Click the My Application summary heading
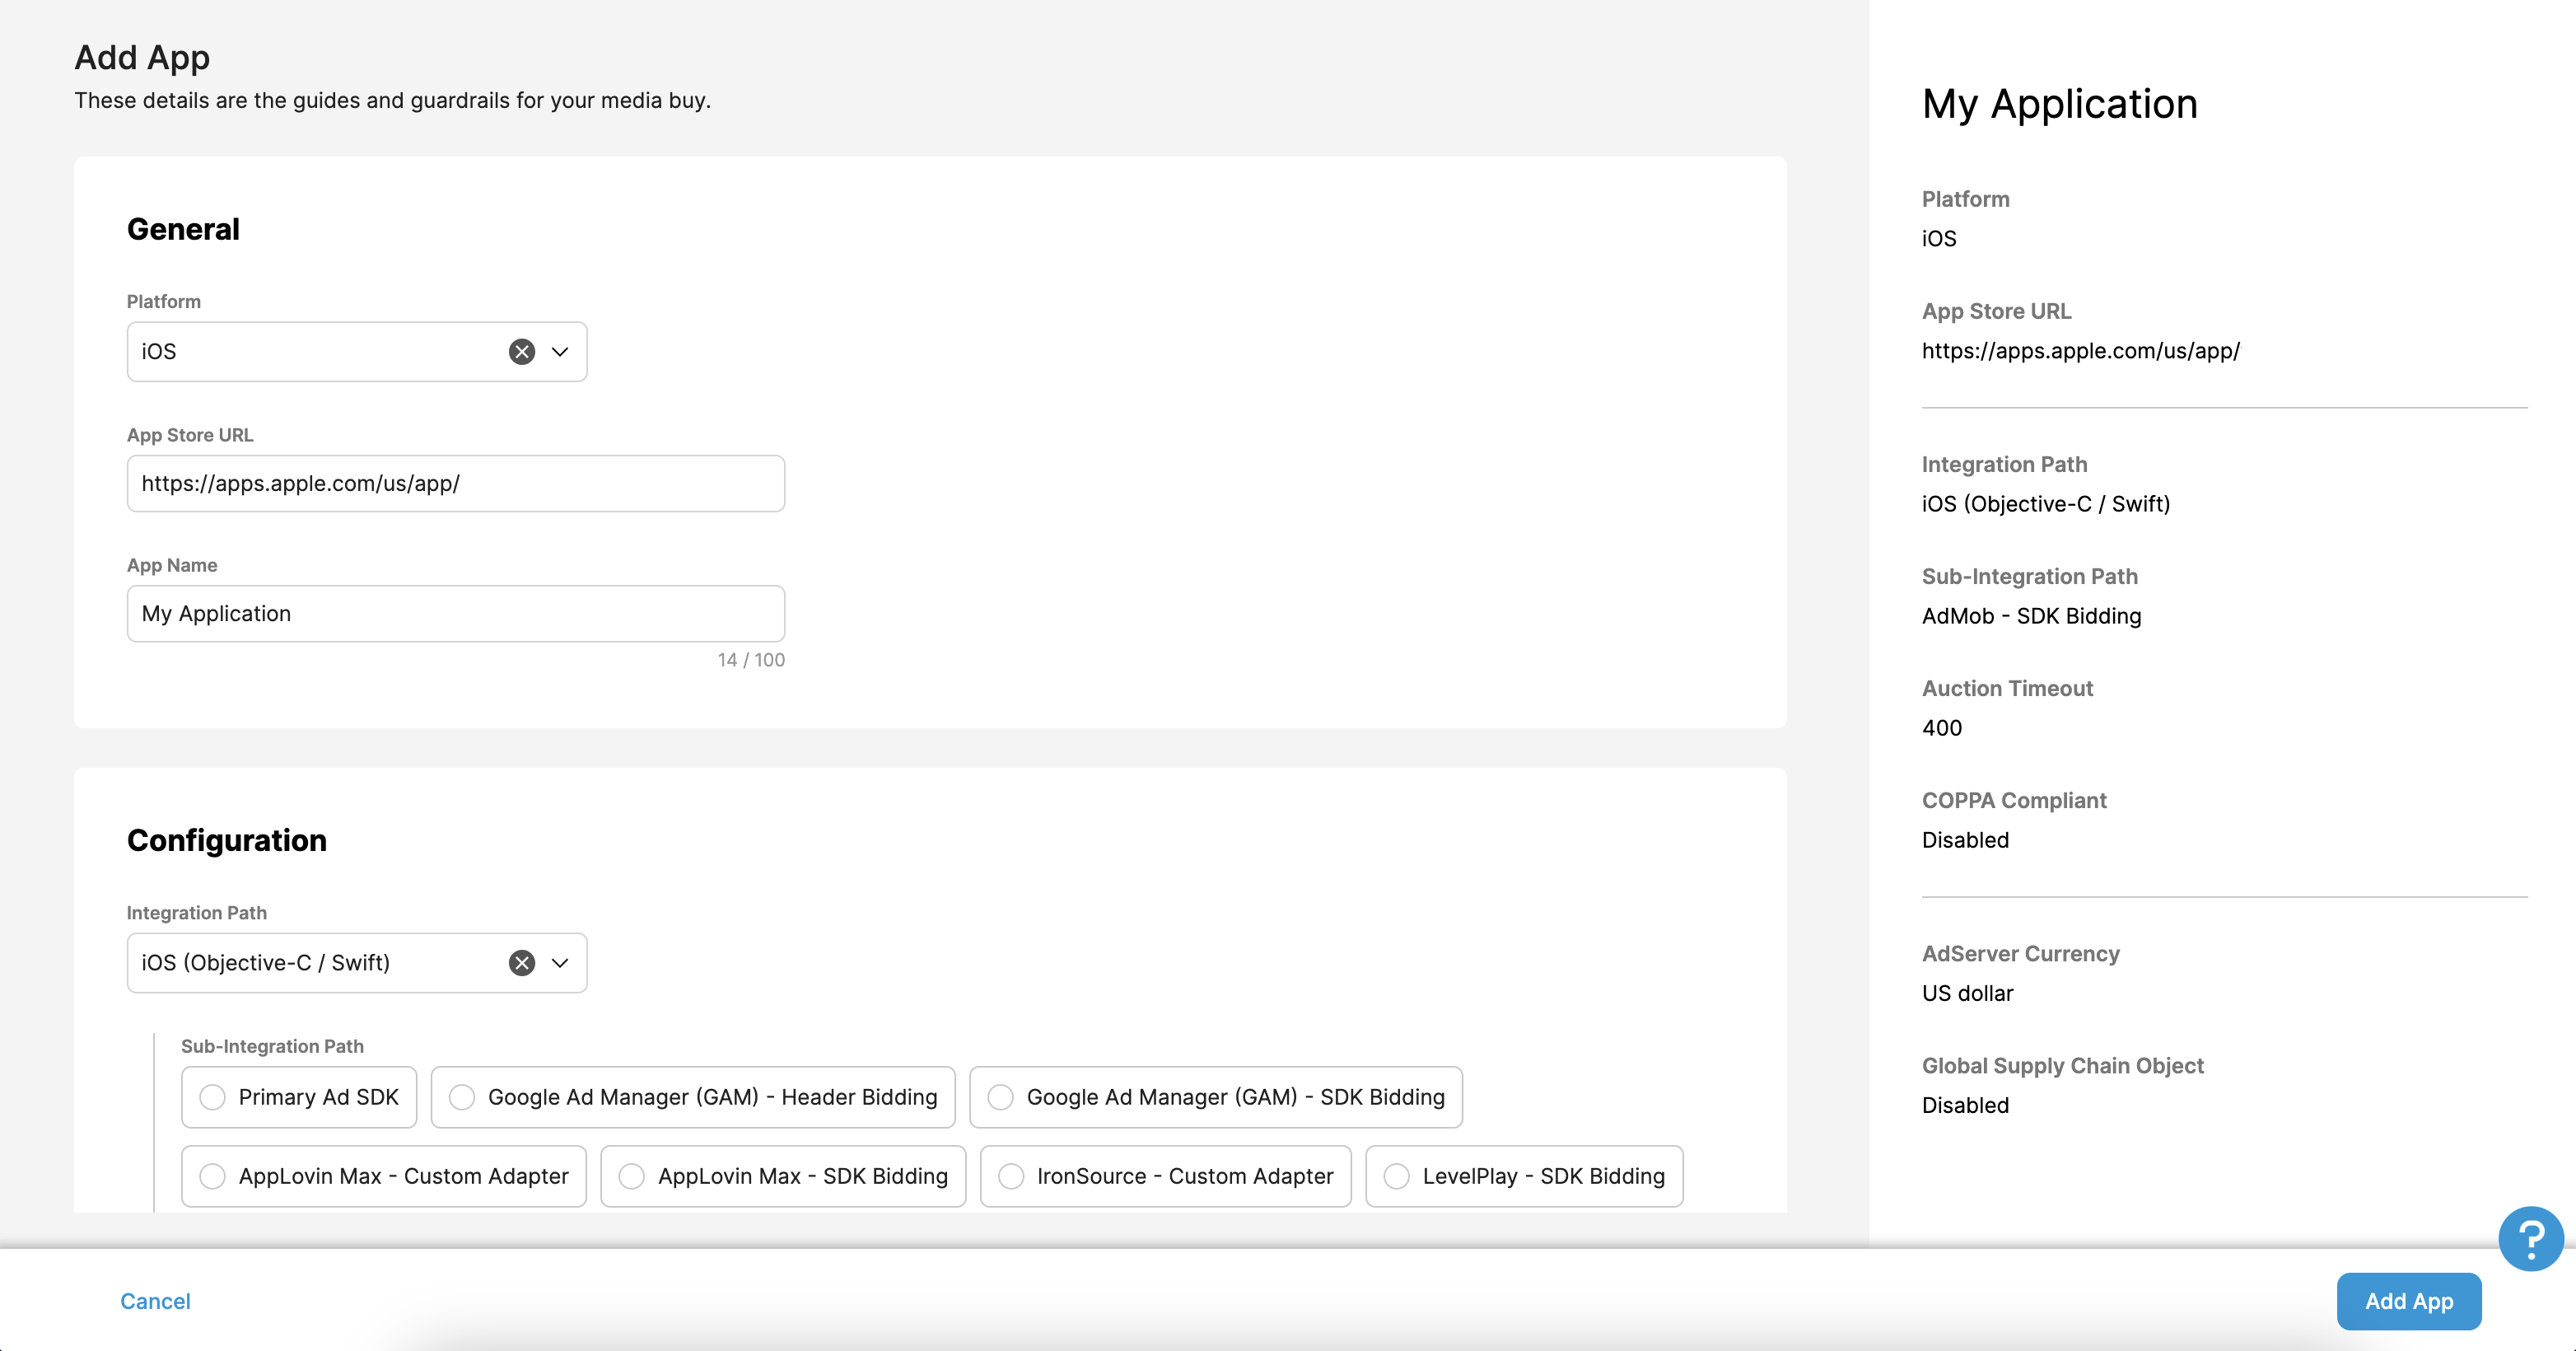Viewport: 2576px width, 1351px height. coord(2060,103)
